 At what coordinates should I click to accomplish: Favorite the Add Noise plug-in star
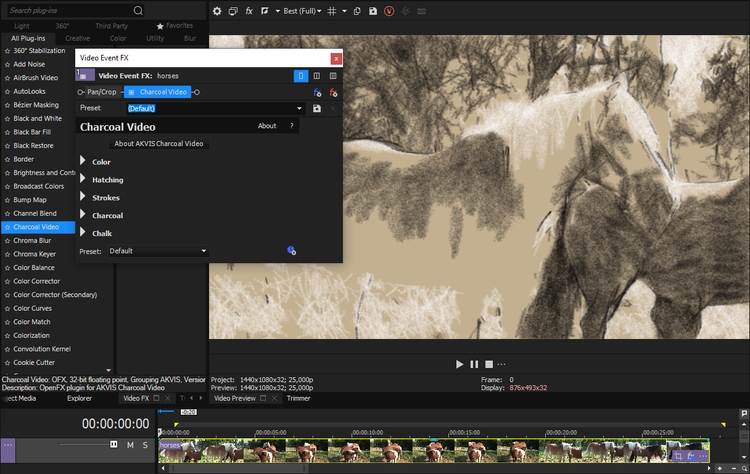click(x=7, y=65)
